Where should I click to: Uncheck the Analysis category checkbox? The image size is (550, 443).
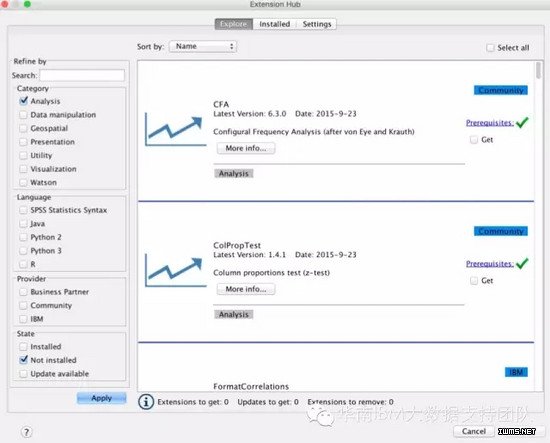point(23,101)
